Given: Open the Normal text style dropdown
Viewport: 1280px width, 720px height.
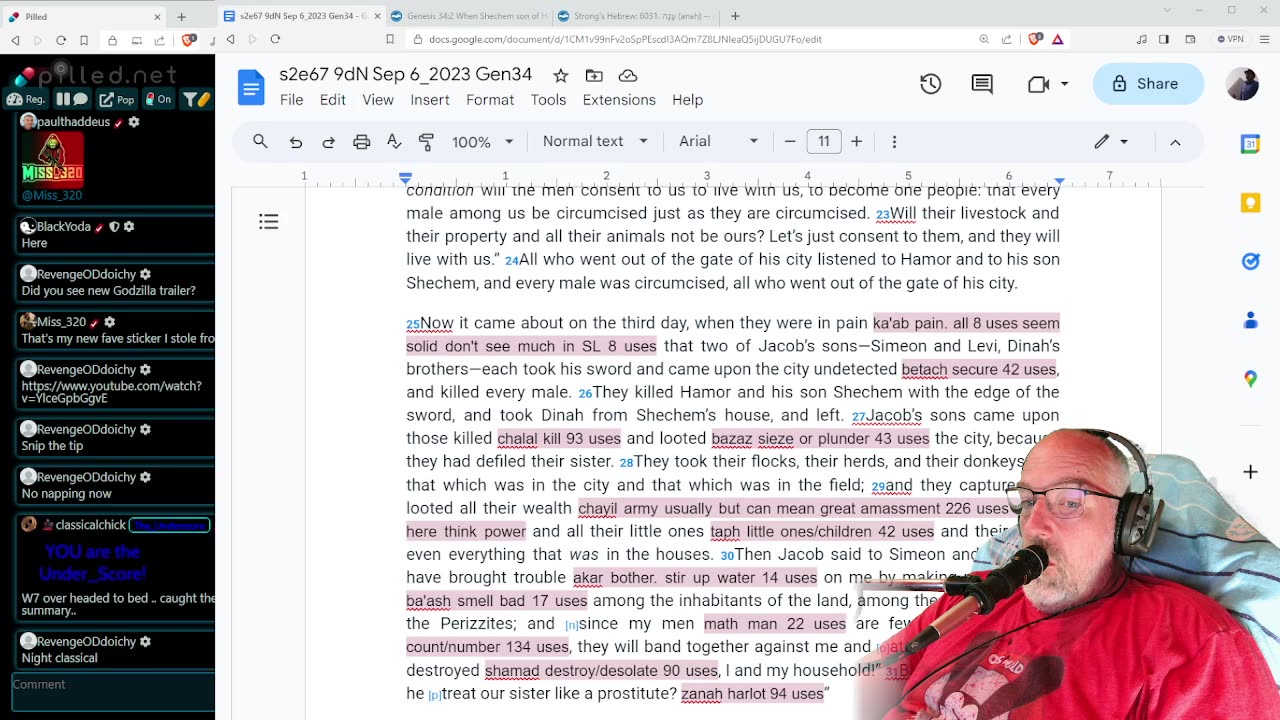Looking at the screenshot, I should click(595, 142).
